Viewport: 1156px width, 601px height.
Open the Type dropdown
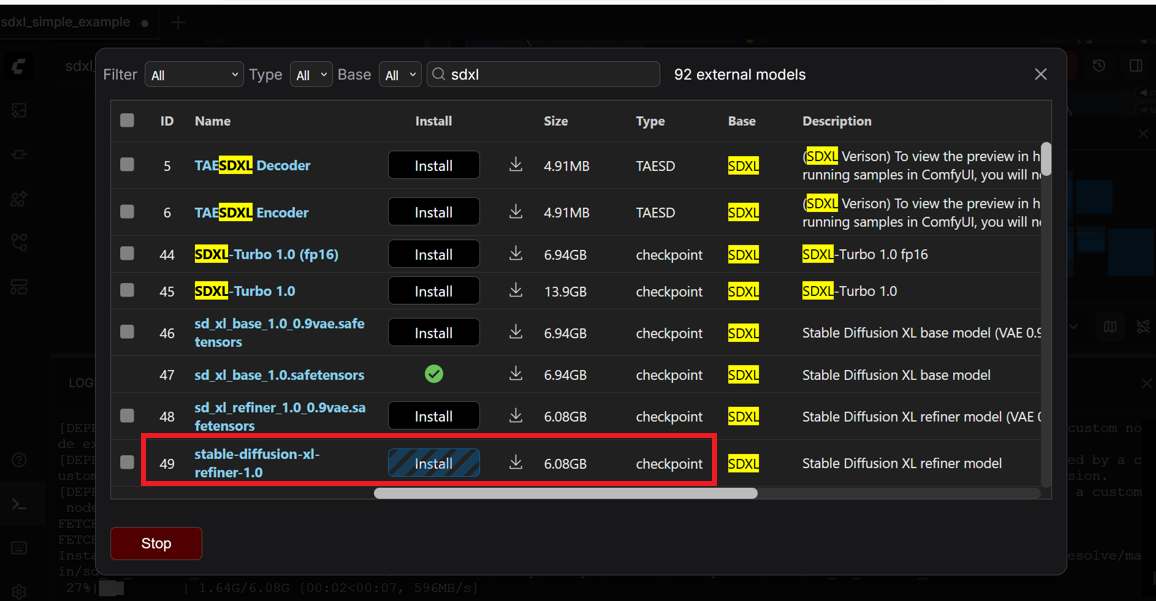(311, 74)
